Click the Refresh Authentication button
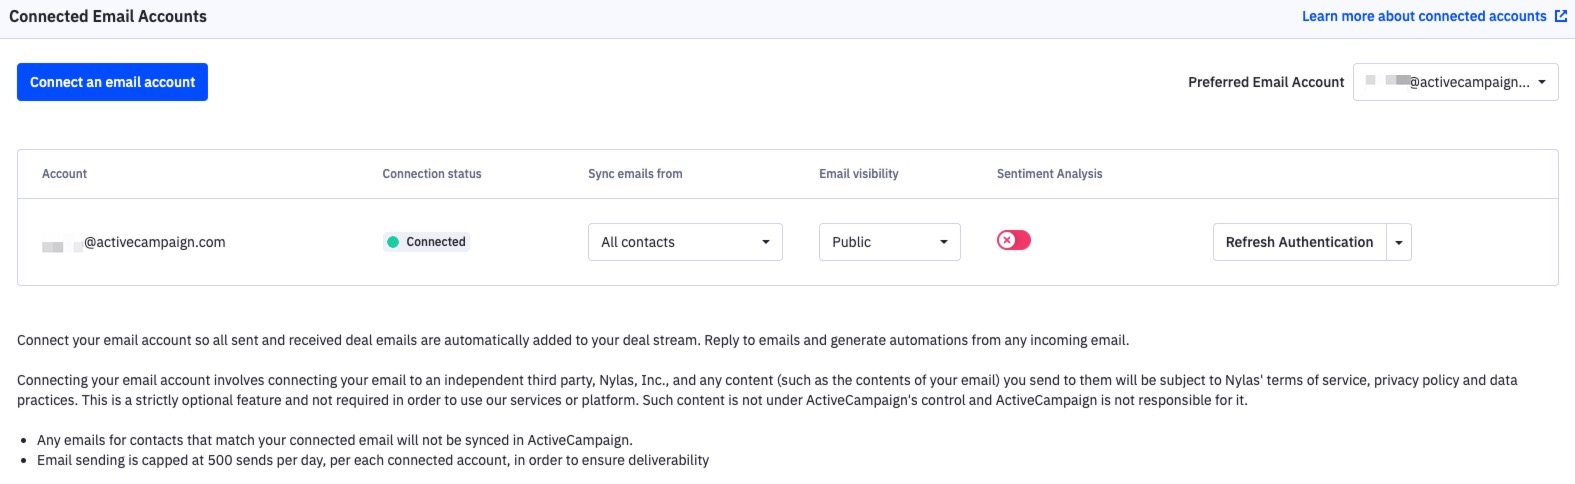The width and height of the screenshot is (1575, 484). tap(1299, 242)
